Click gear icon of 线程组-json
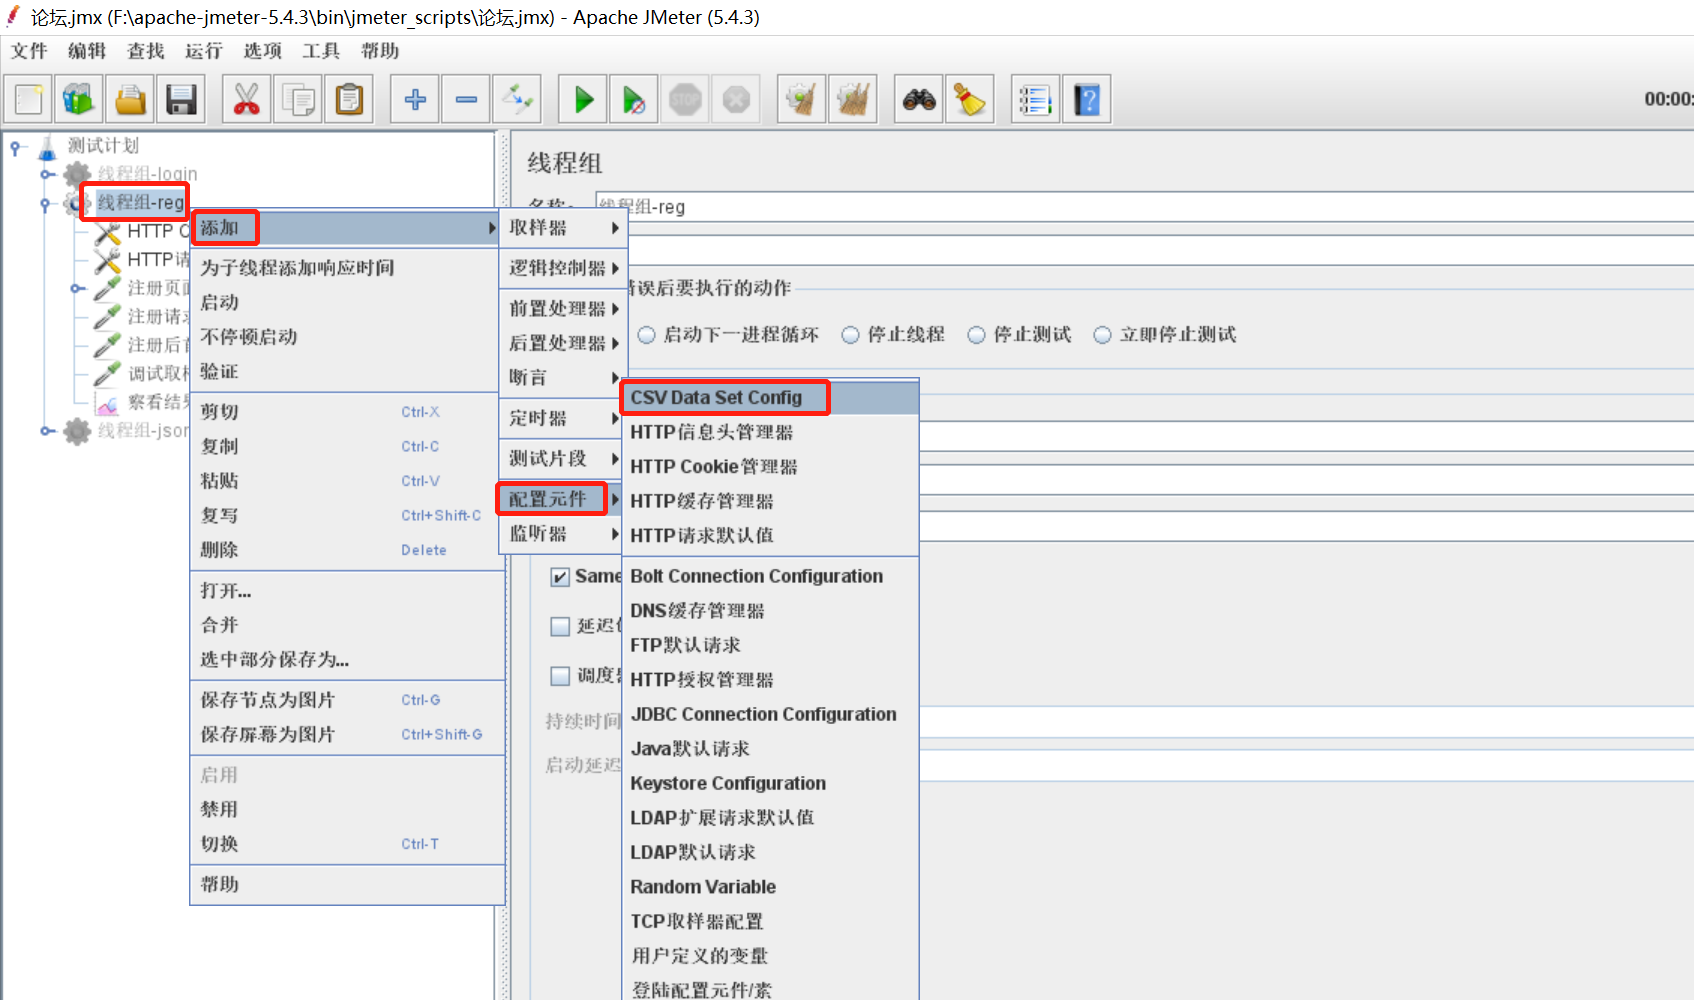The image size is (1694, 1000). pyautogui.click(x=77, y=431)
